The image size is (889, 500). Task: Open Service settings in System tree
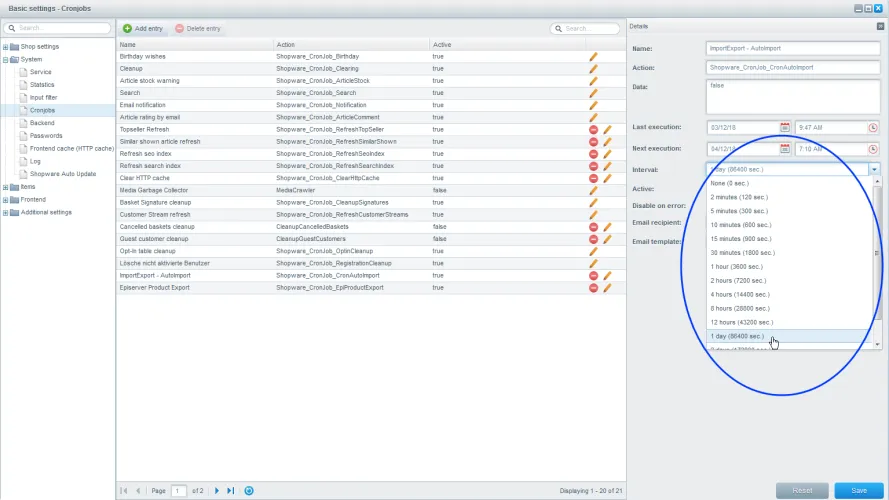(40, 72)
